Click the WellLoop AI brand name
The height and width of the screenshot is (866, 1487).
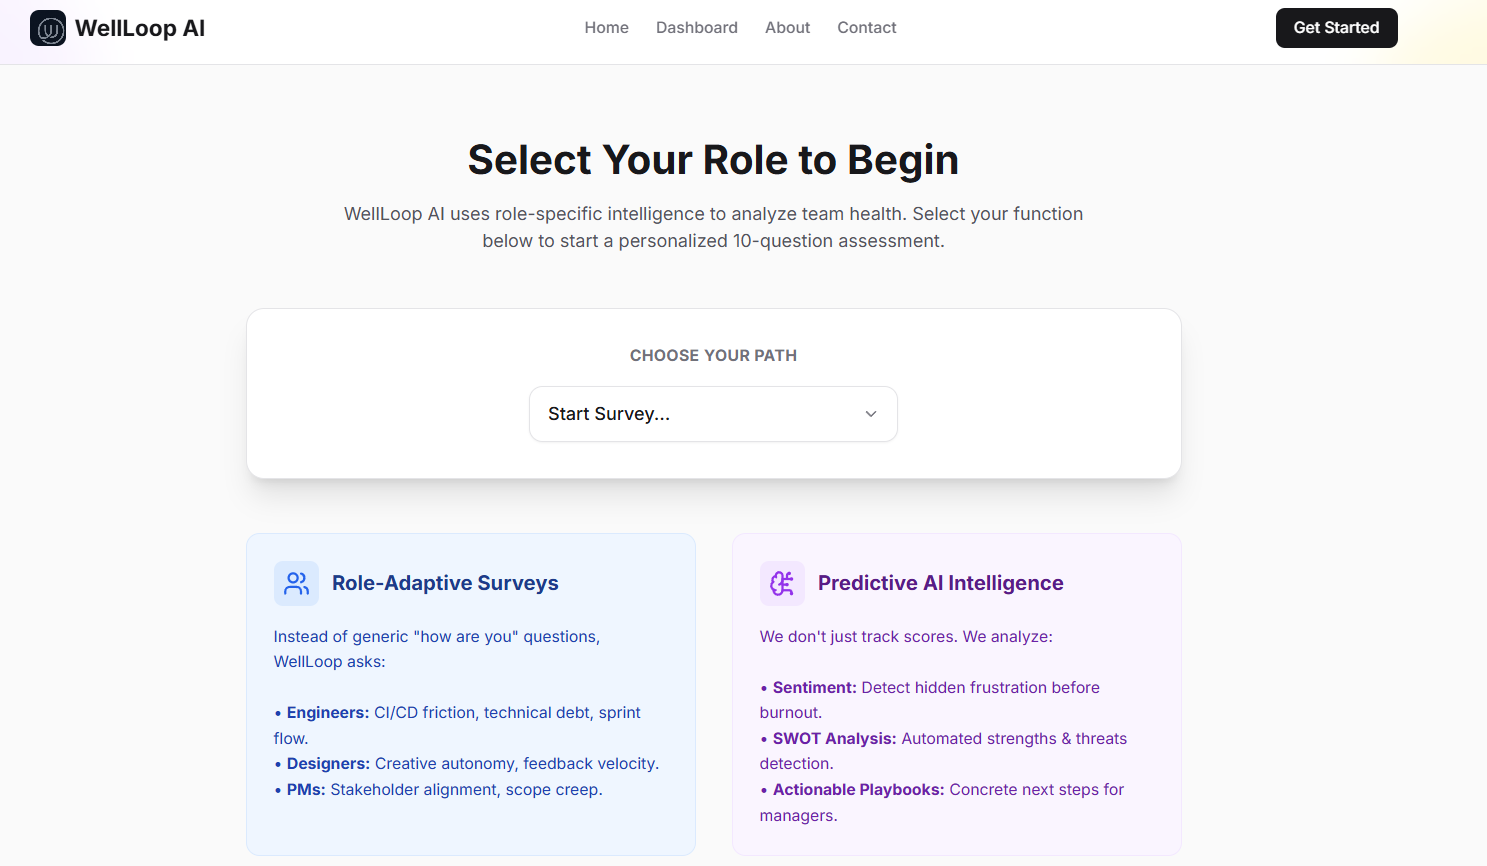click(x=140, y=28)
